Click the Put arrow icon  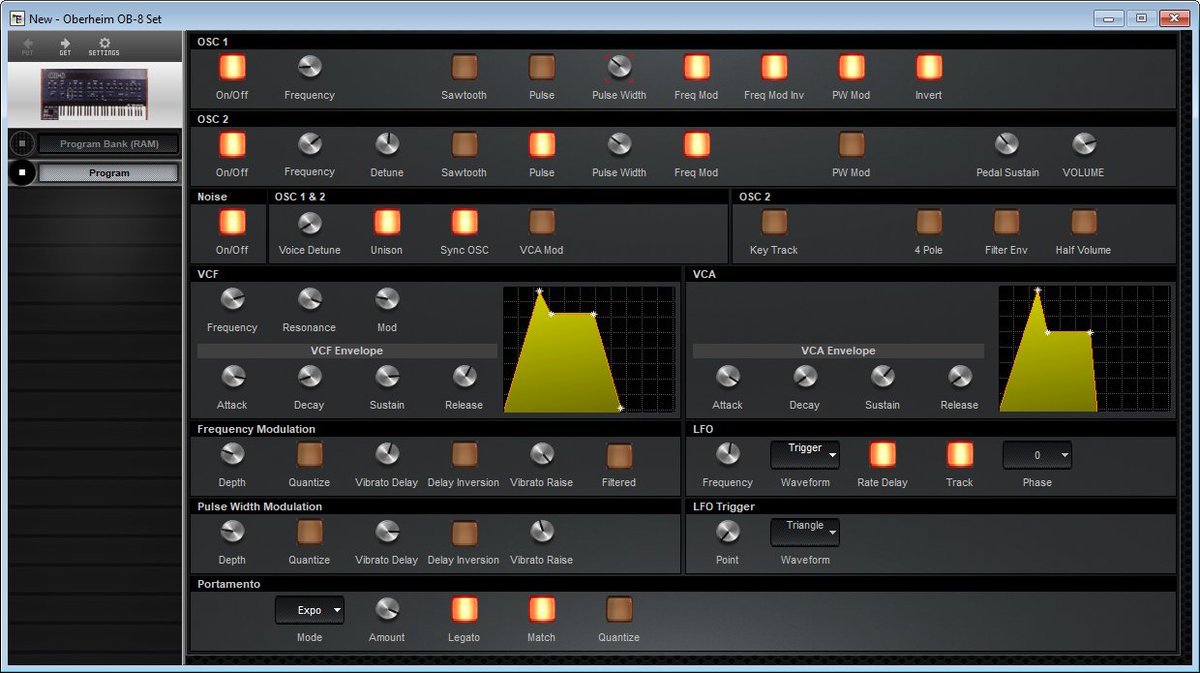(x=28, y=44)
